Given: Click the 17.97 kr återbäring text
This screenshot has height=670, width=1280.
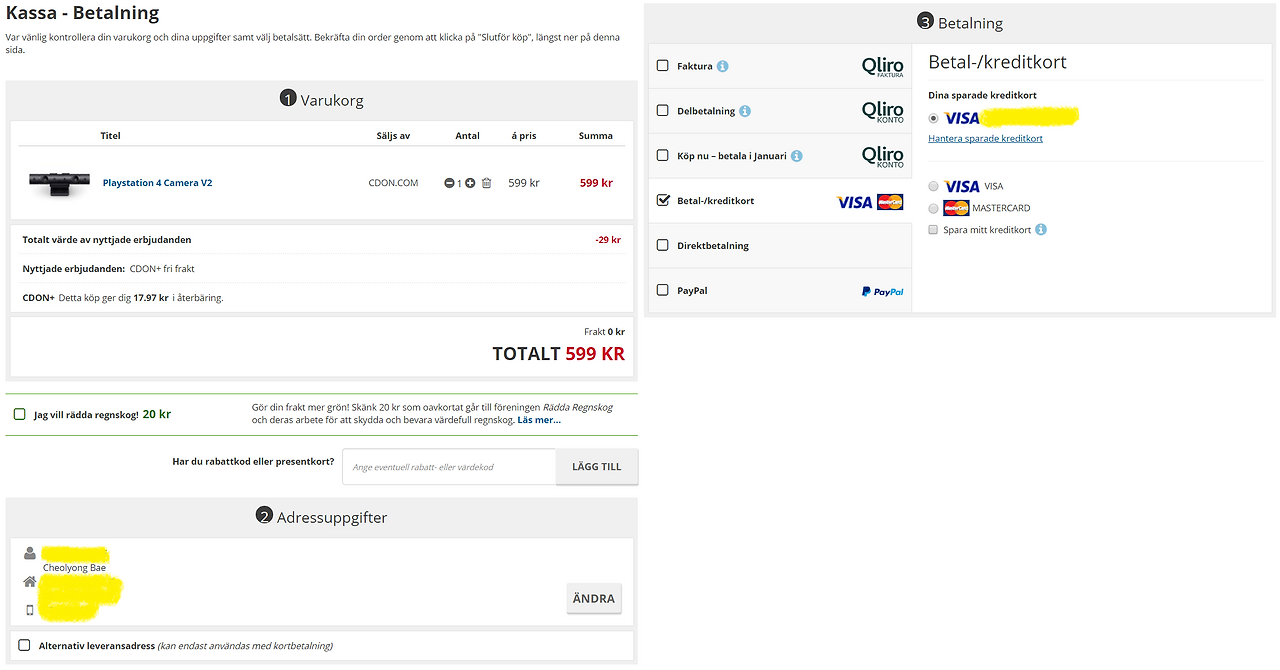Looking at the screenshot, I should tap(151, 298).
